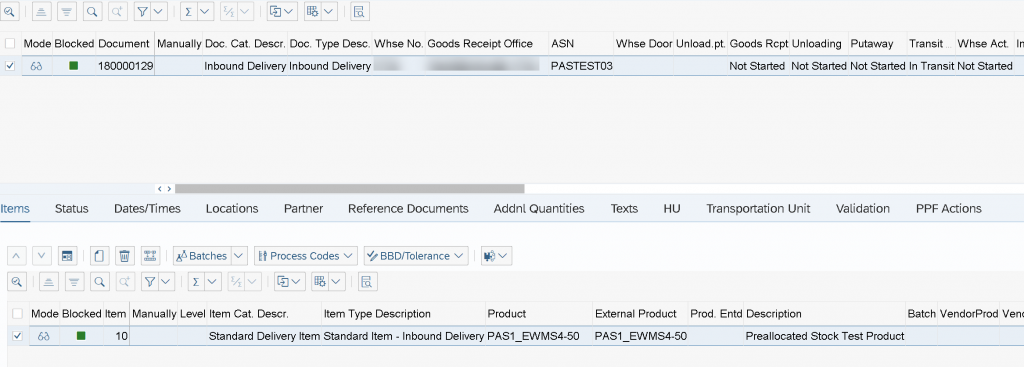
Task: Sort ascending in the delivery header toolbar
Action: [41, 11]
